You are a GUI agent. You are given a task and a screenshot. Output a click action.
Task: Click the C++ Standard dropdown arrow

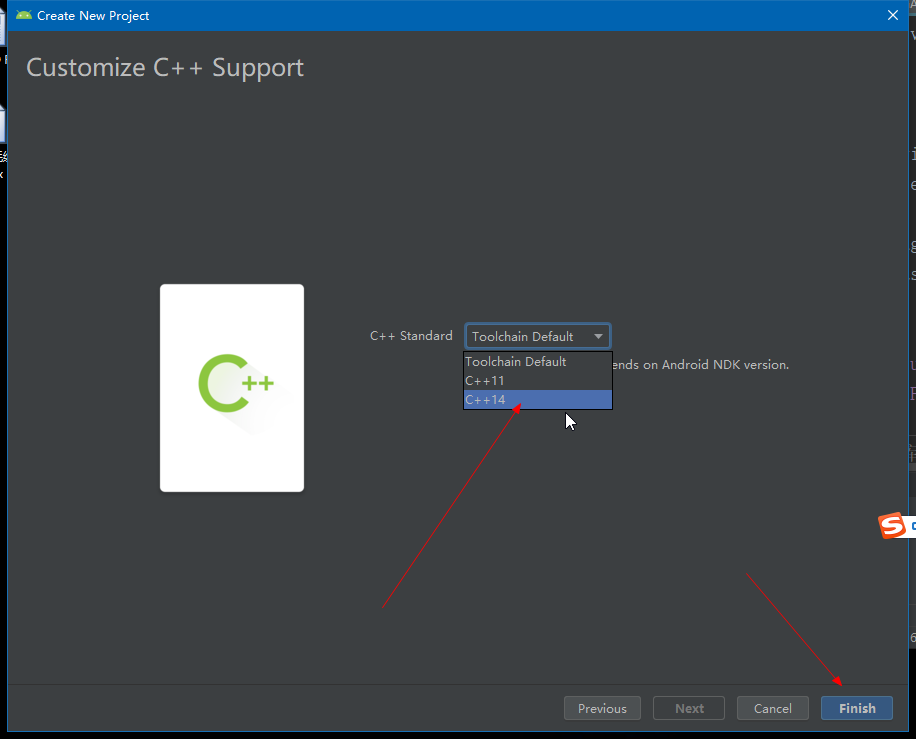(x=598, y=336)
